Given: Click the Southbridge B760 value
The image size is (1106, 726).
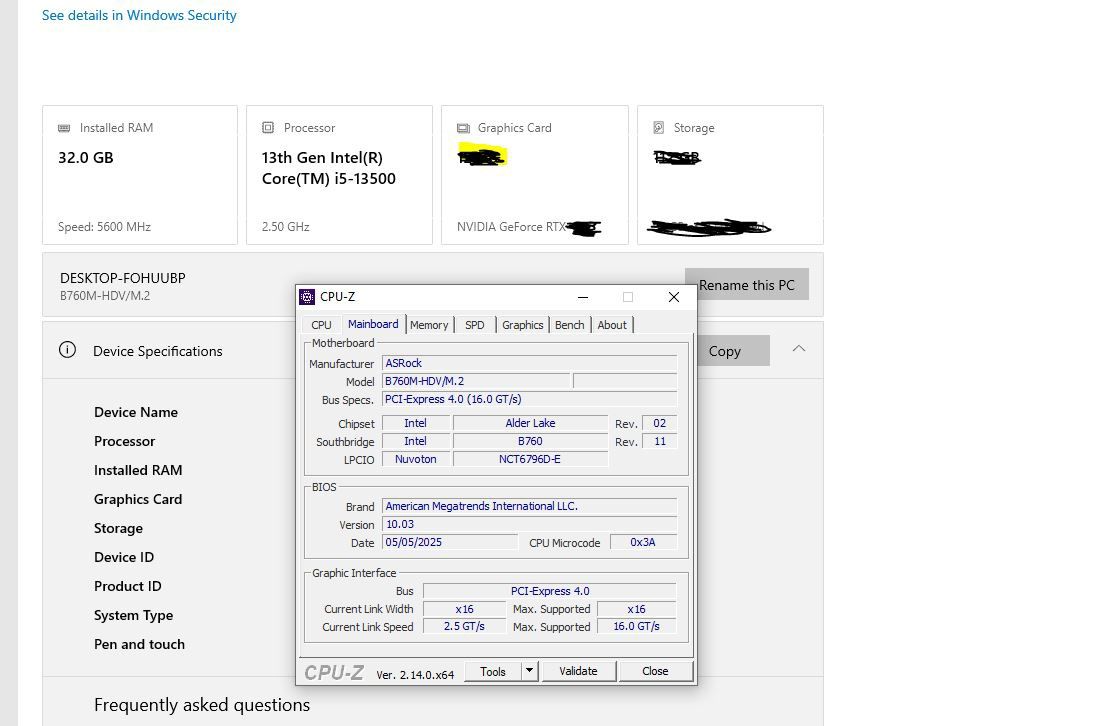Looking at the screenshot, I should coord(530,441).
